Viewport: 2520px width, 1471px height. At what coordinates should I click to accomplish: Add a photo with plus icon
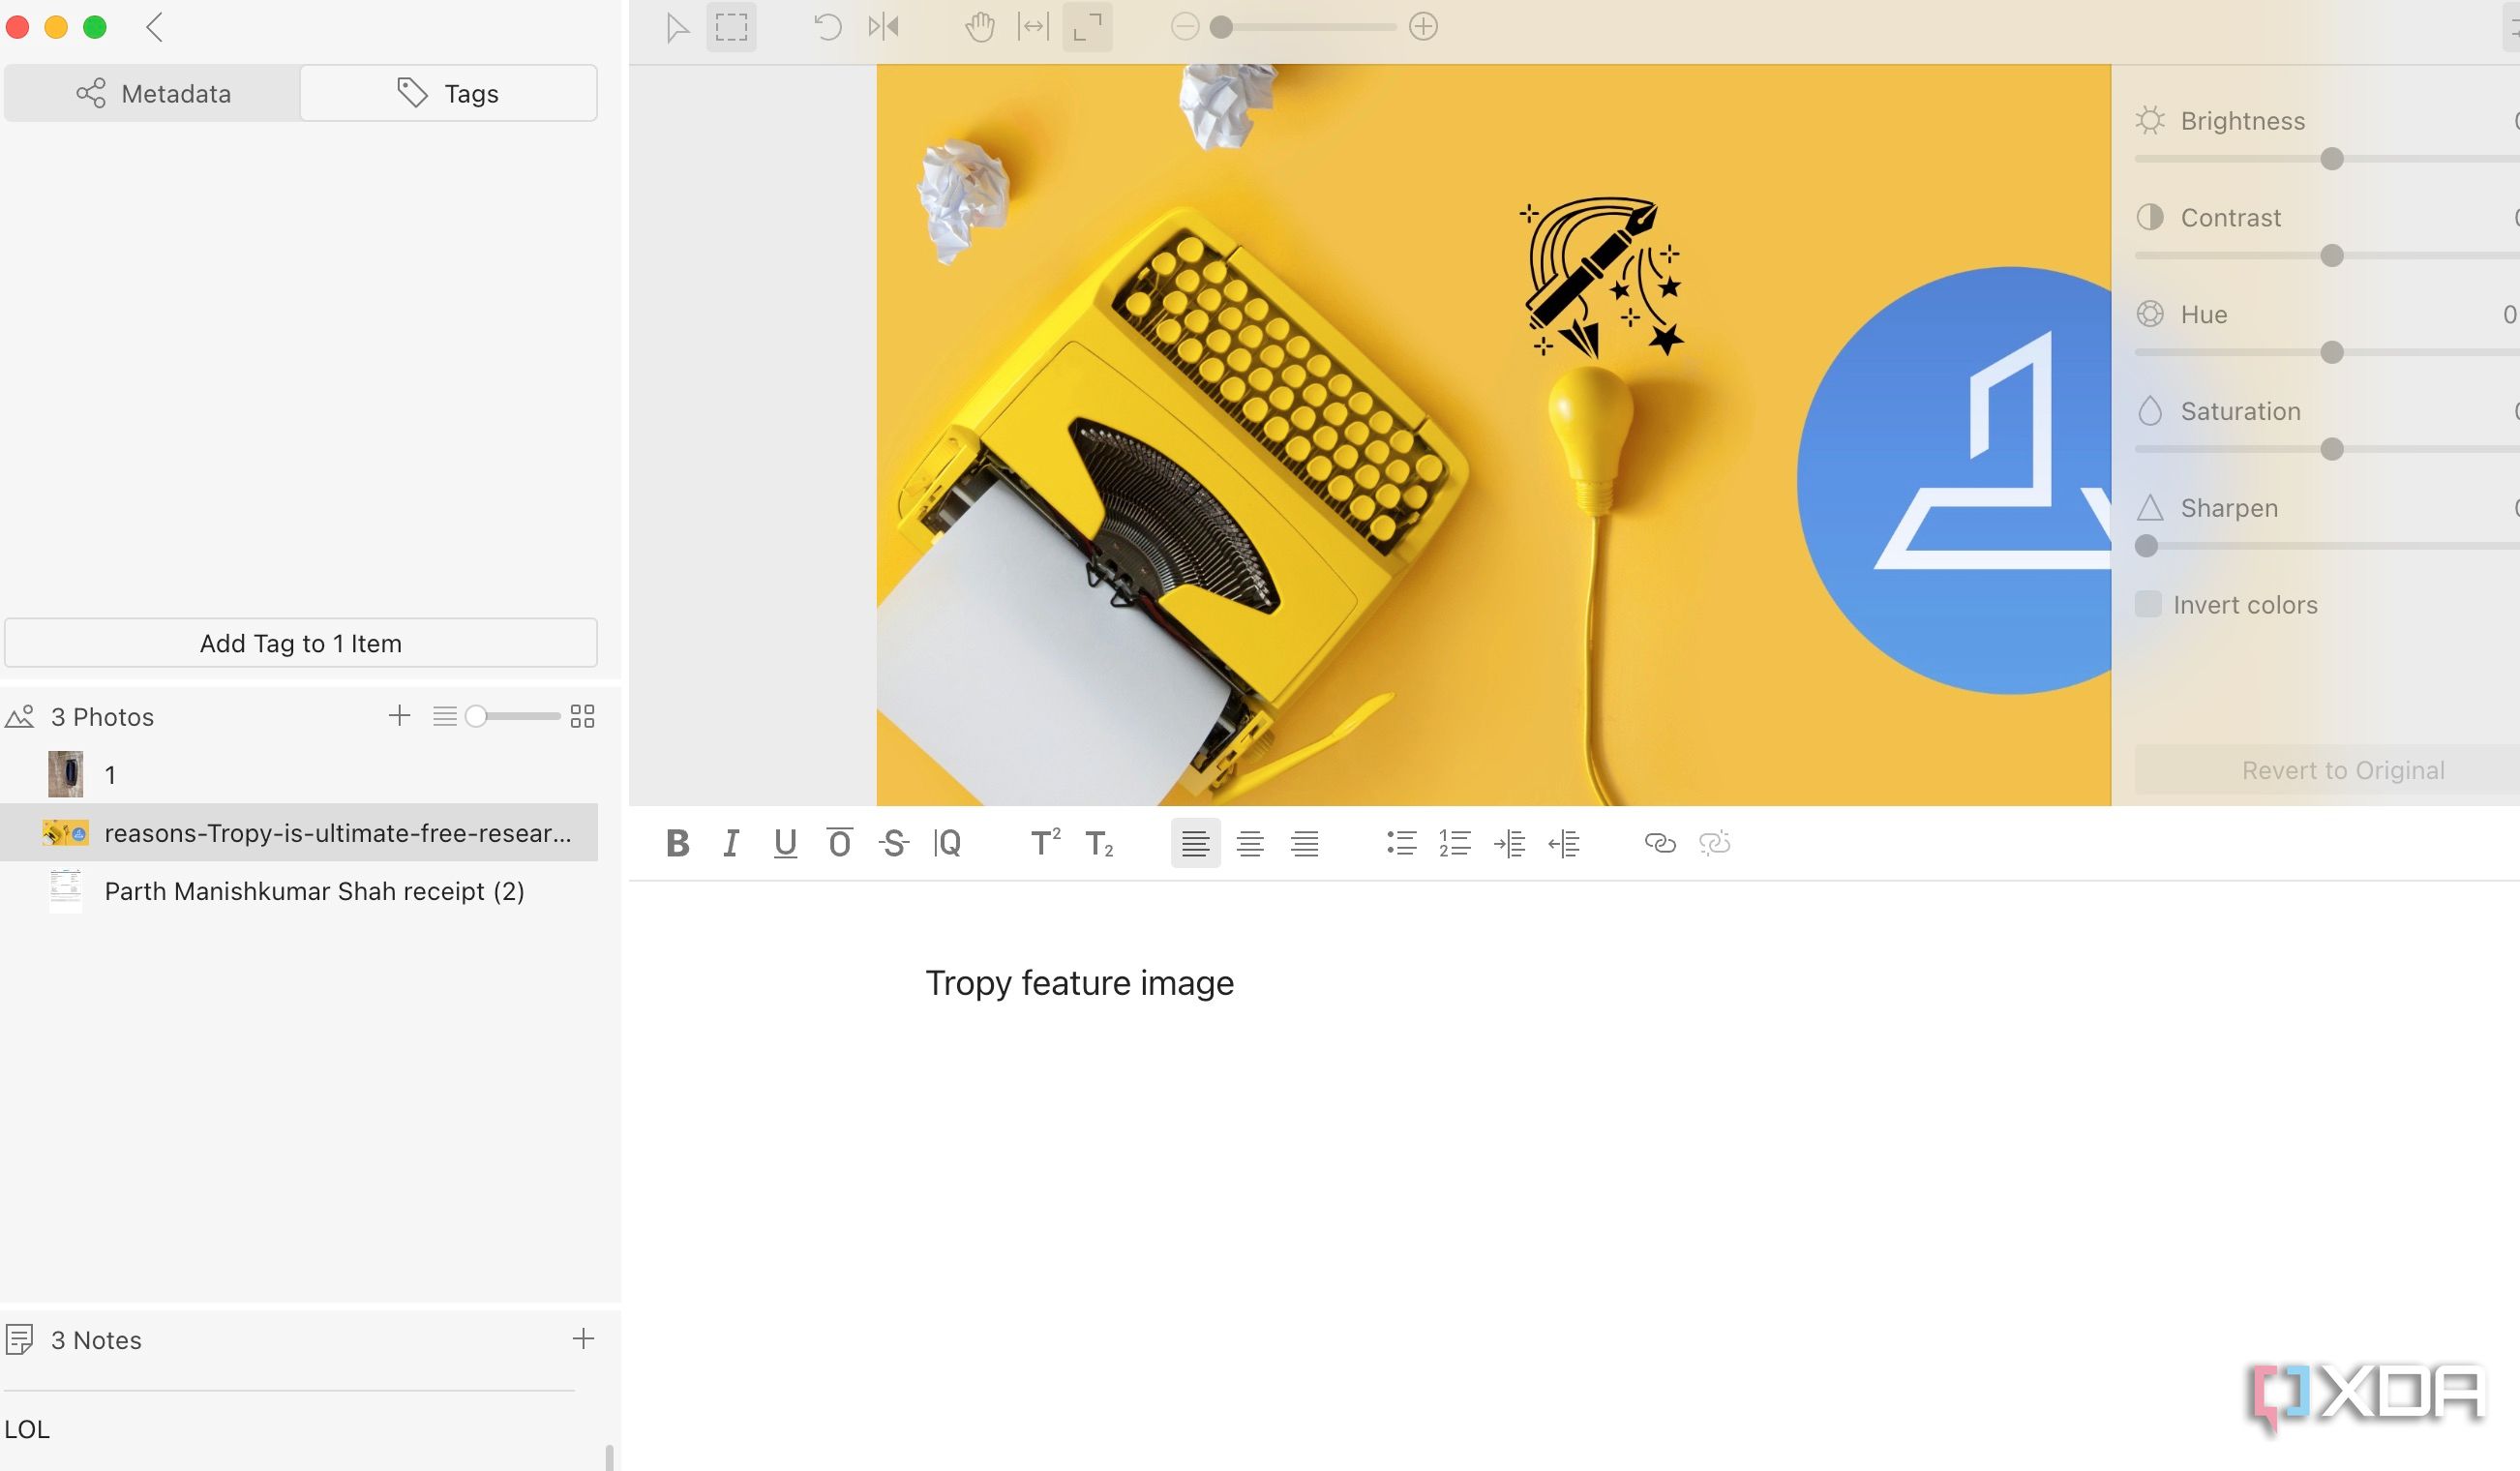pos(399,715)
